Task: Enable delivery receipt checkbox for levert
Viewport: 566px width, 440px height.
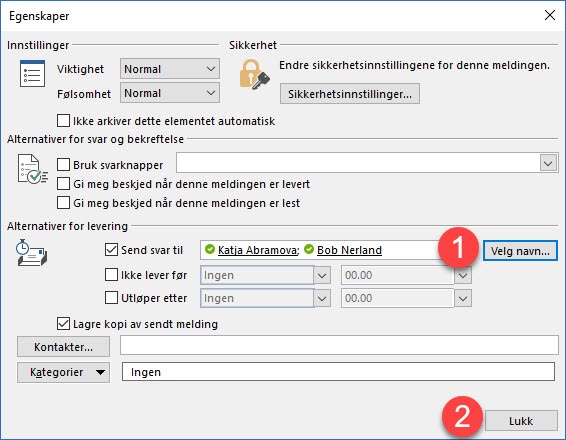Action: point(63,184)
